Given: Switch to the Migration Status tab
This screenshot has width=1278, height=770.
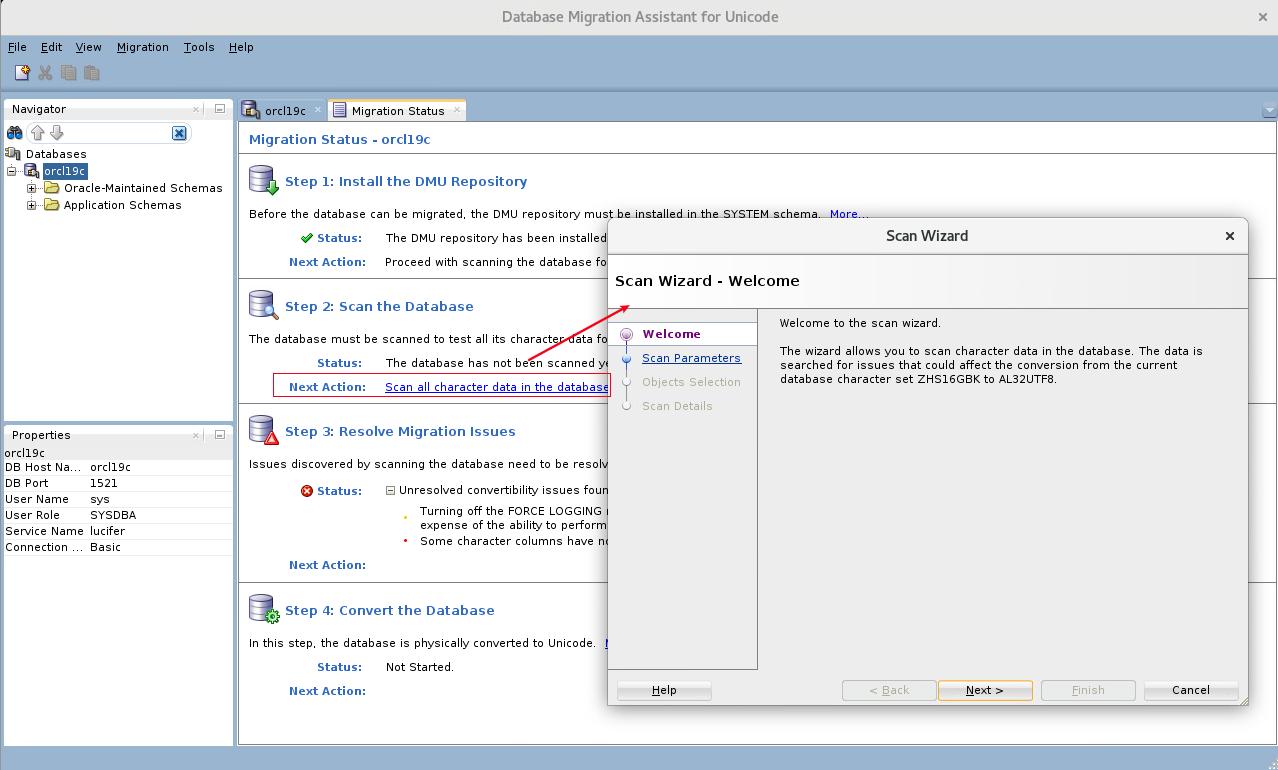Looking at the screenshot, I should 397,110.
